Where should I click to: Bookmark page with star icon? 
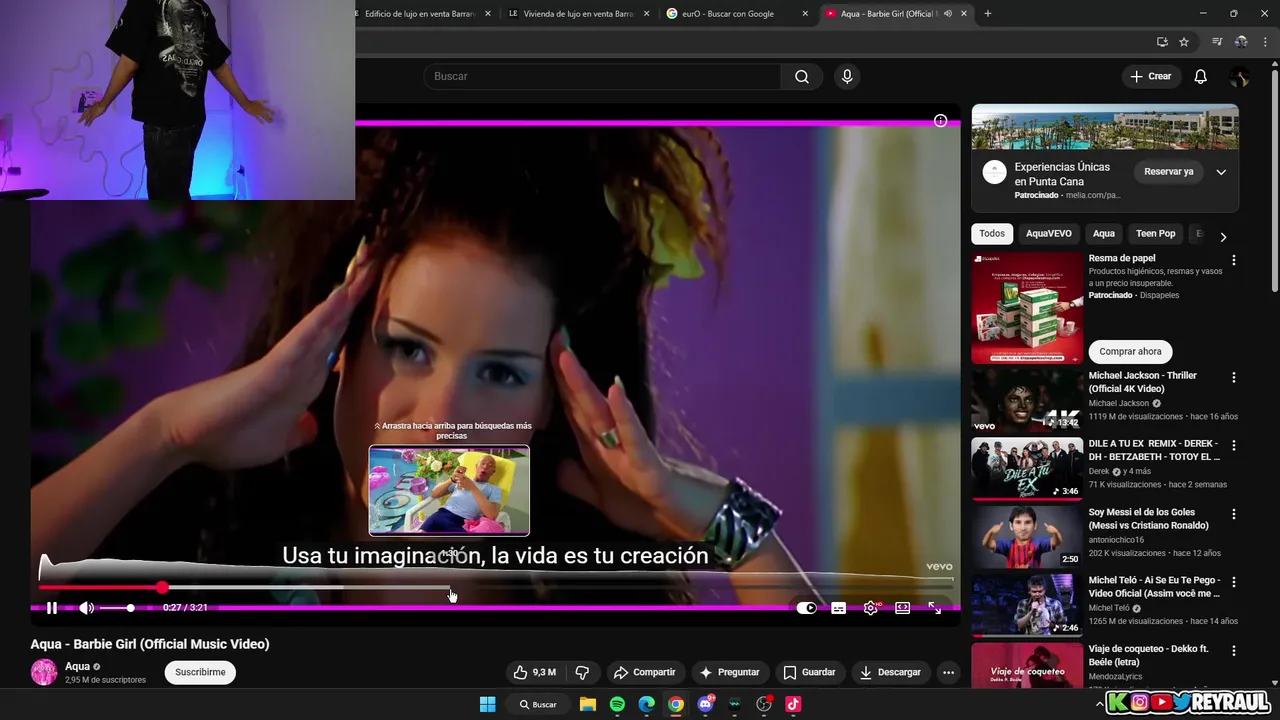tap(1184, 42)
